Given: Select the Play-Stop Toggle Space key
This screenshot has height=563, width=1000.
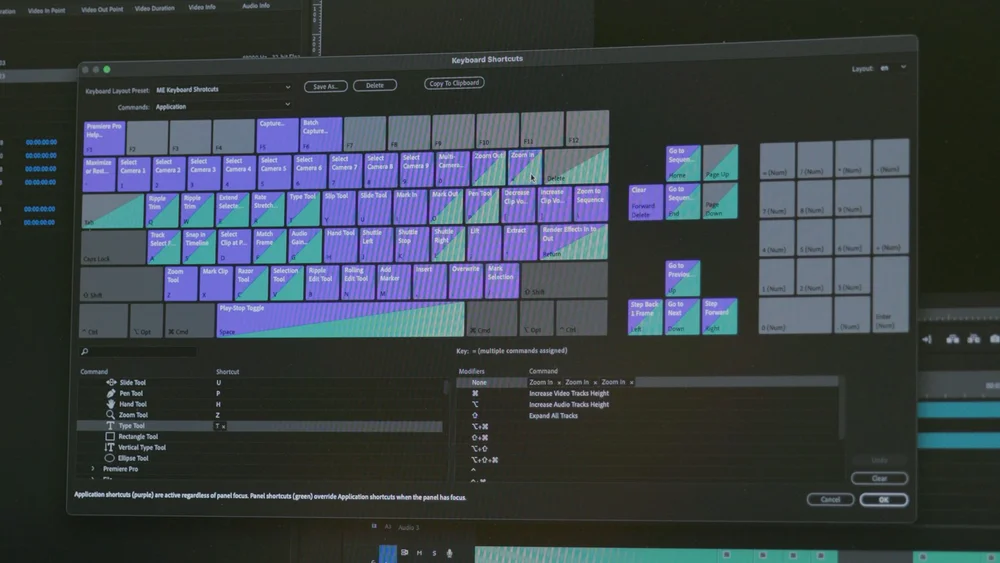Looking at the screenshot, I should (341, 319).
